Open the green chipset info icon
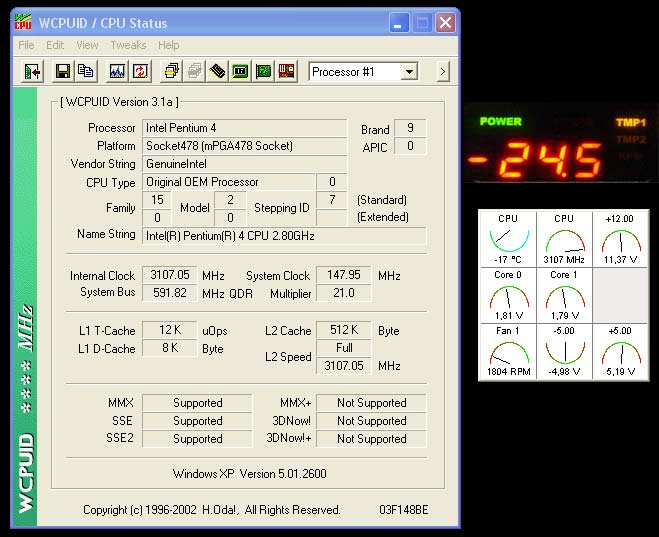The width and height of the screenshot is (659, 537). pyautogui.click(x=240, y=72)
